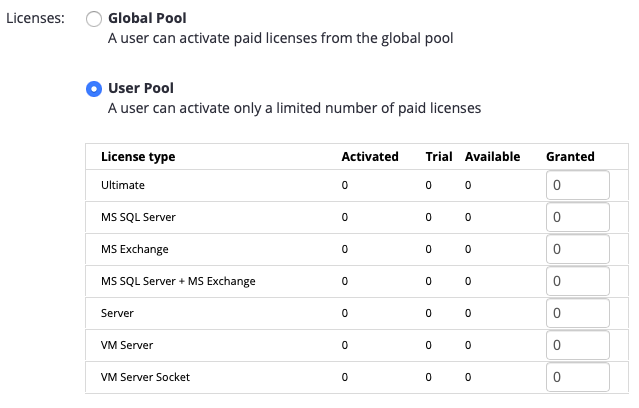Select the Global Pool radio button
The height and width of the screenshot is (408, 639).
pyautogui.click(x=94, y=19)
